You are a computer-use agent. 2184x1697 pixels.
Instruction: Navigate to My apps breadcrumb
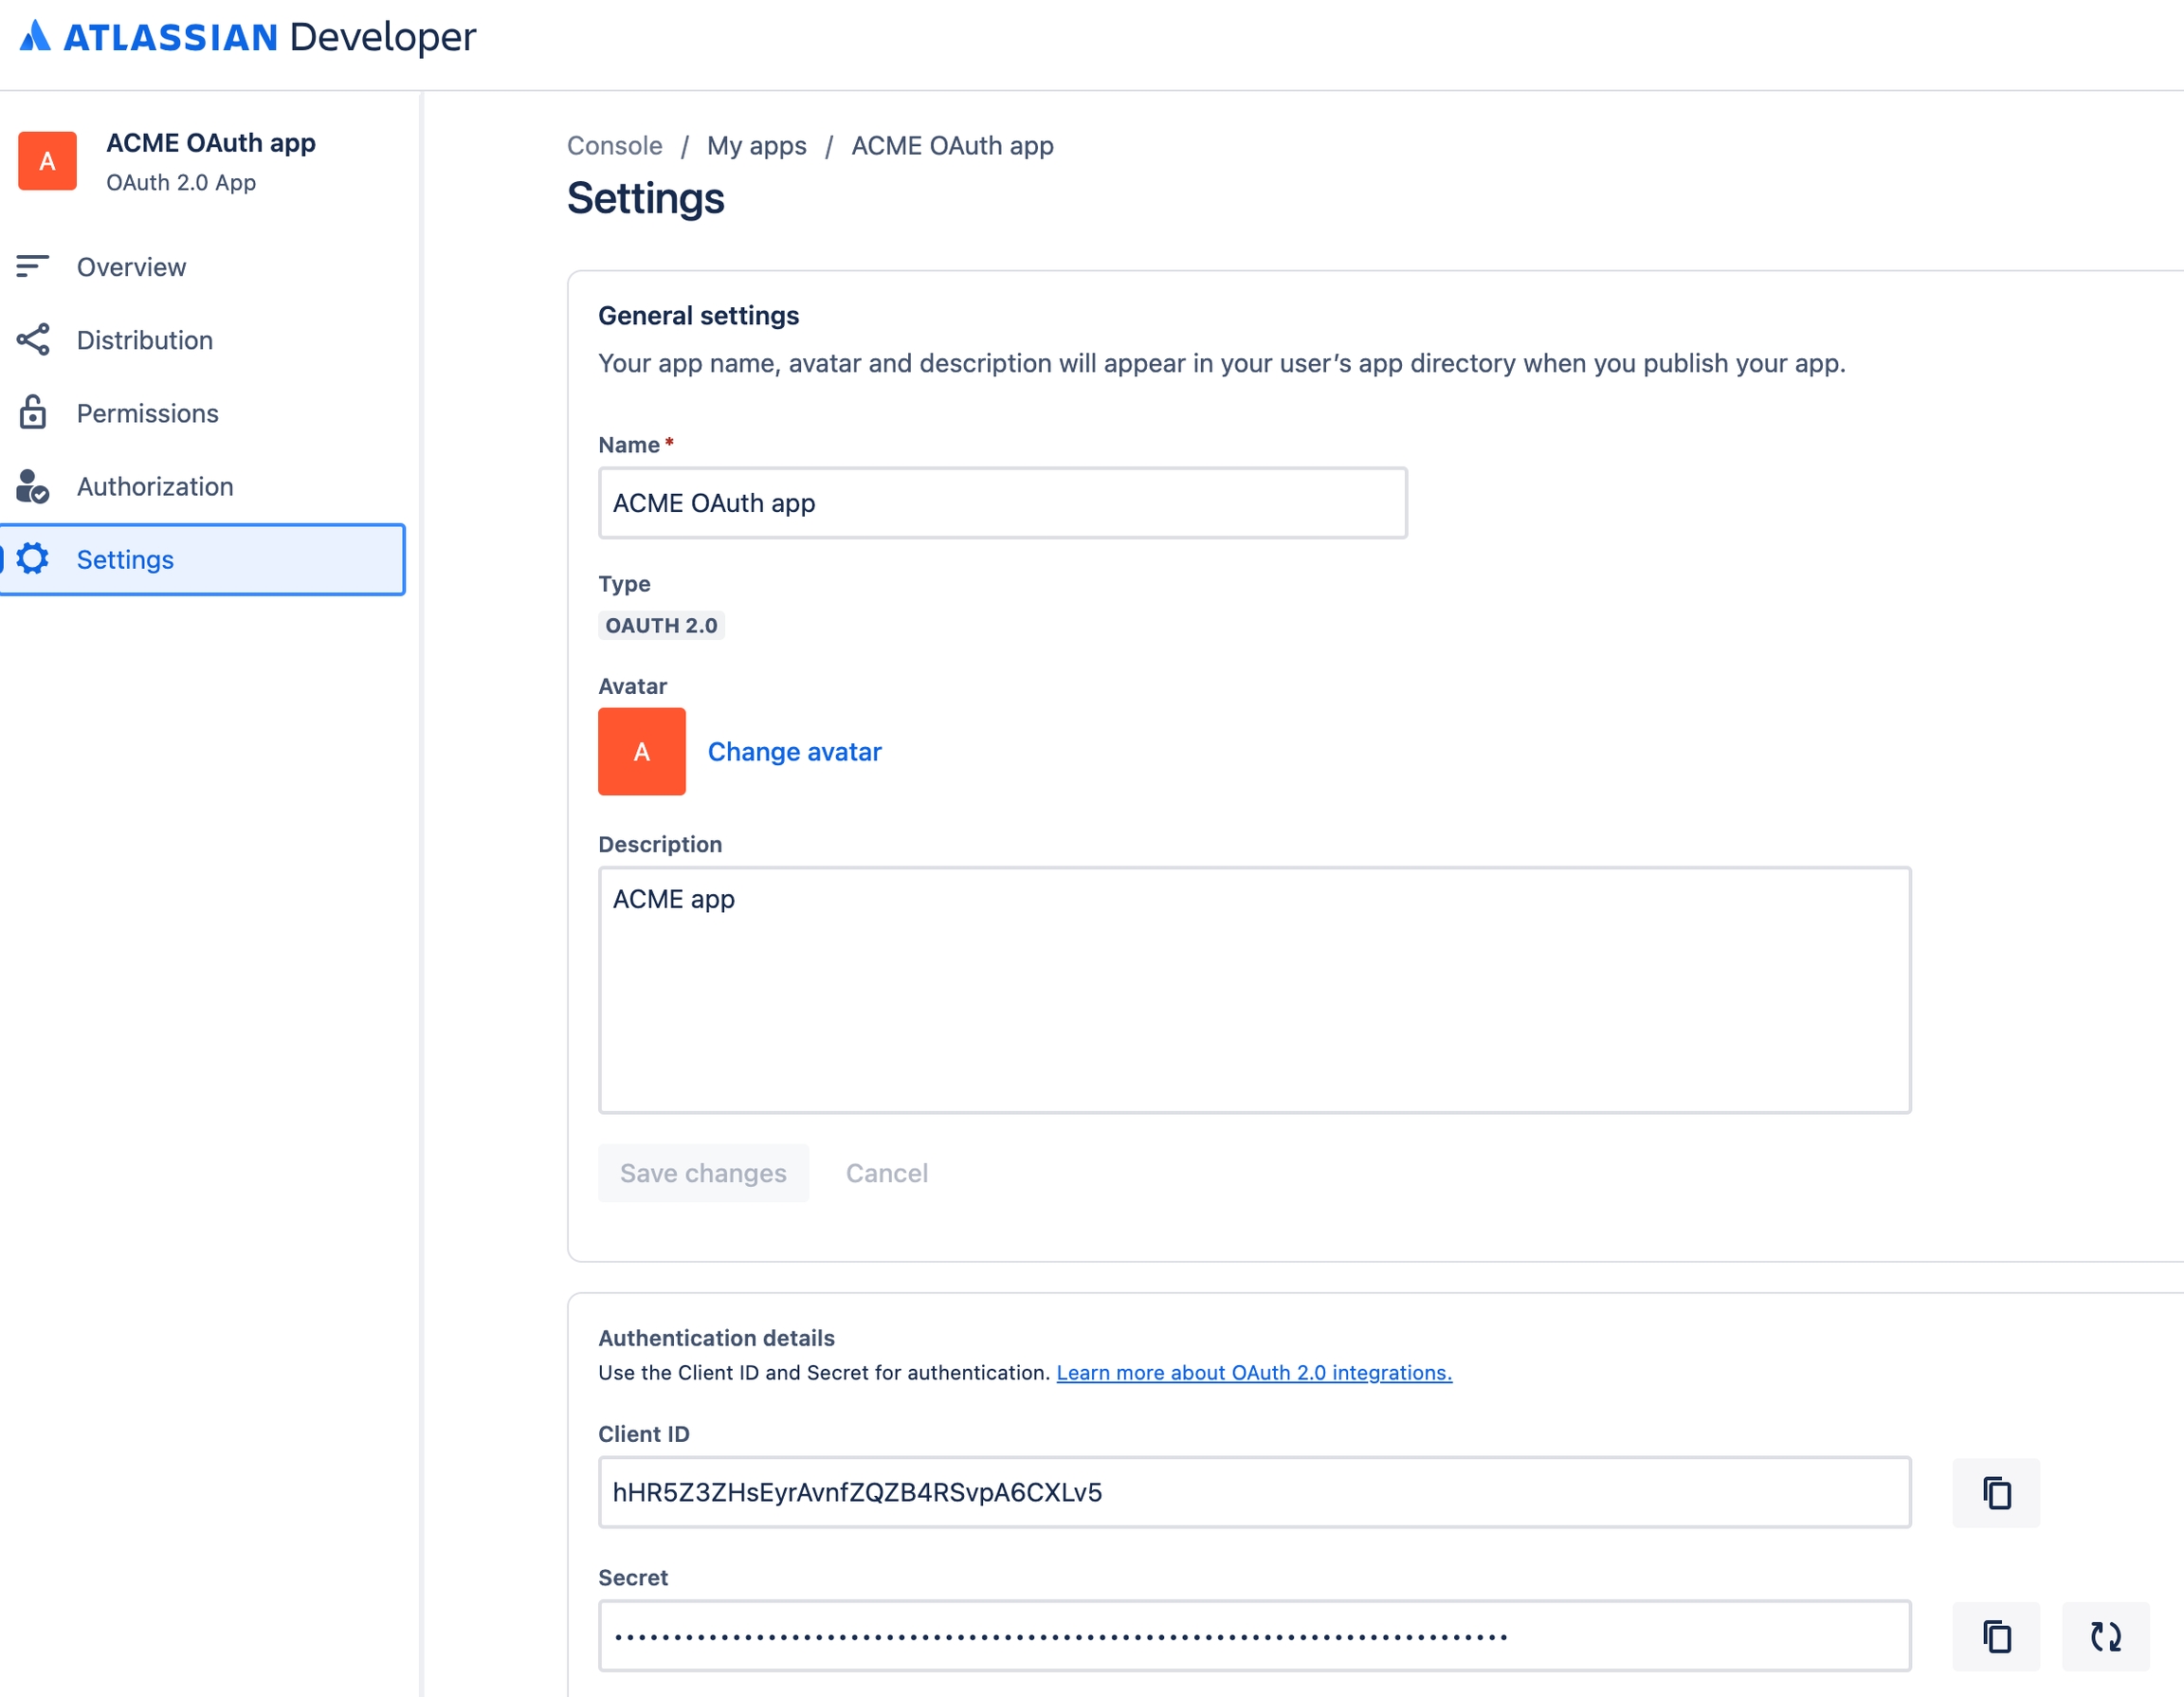click(756, 146)
